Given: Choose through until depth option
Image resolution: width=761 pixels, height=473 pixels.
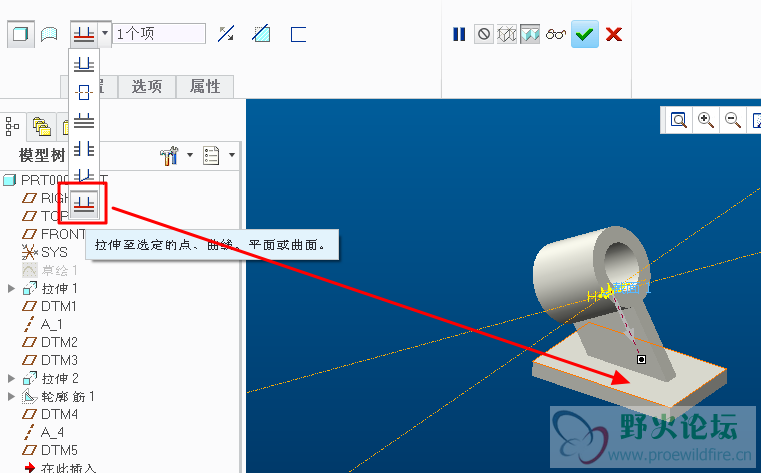Looking at the screenshot, I should 84,174.
